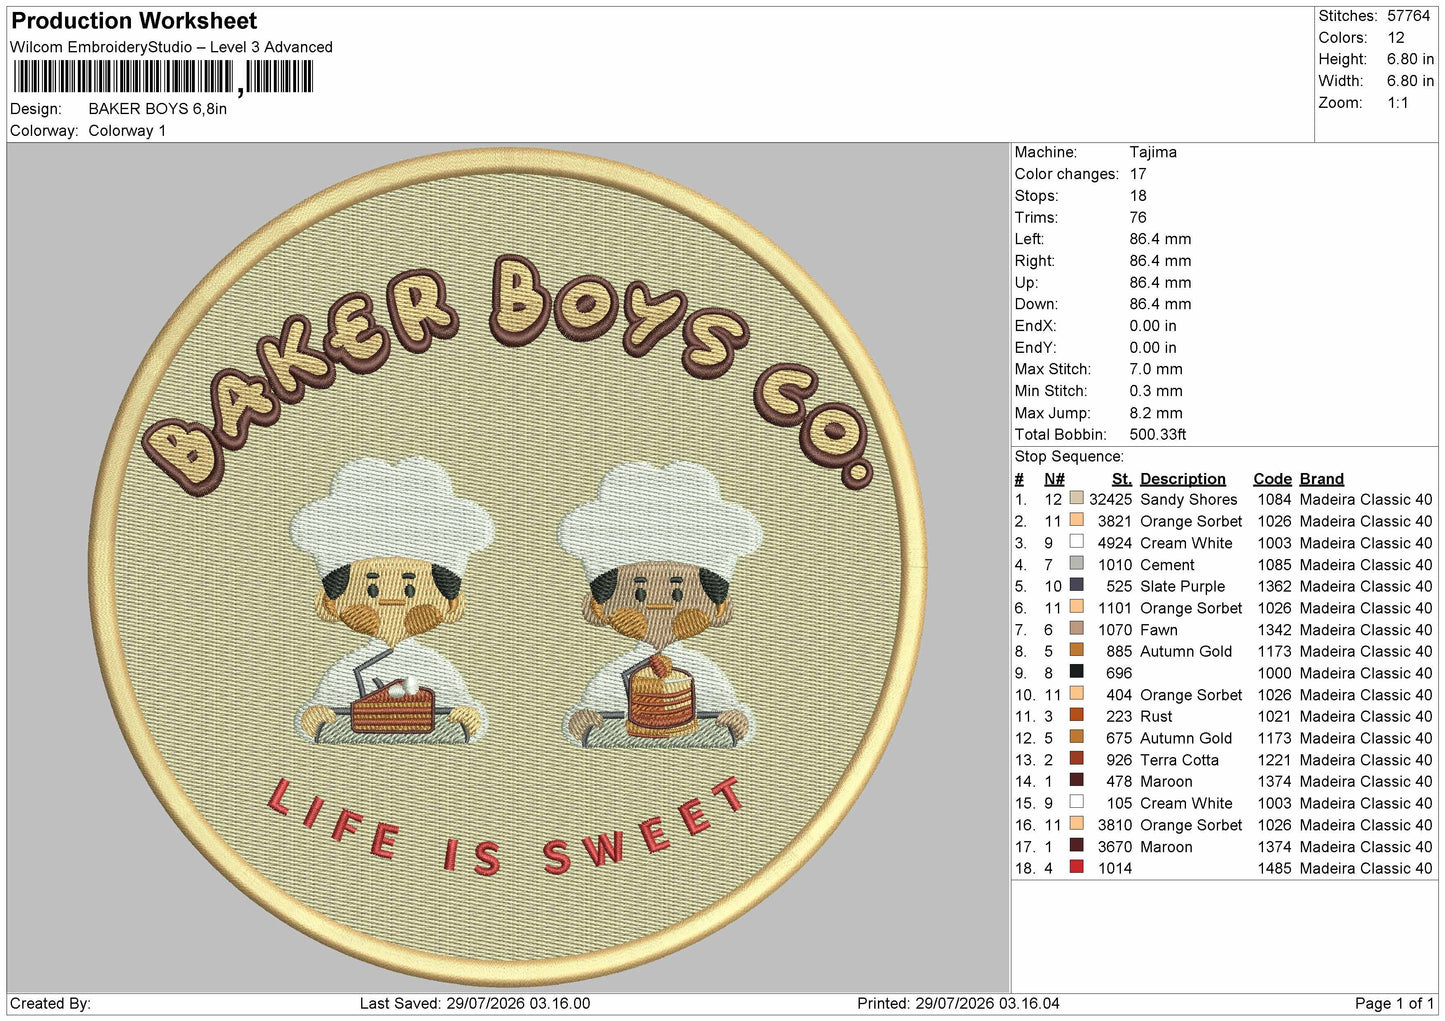
Task: Click the code 1362 for Slate Purple
Action: pyautogui.click(x=1274, y=587)
